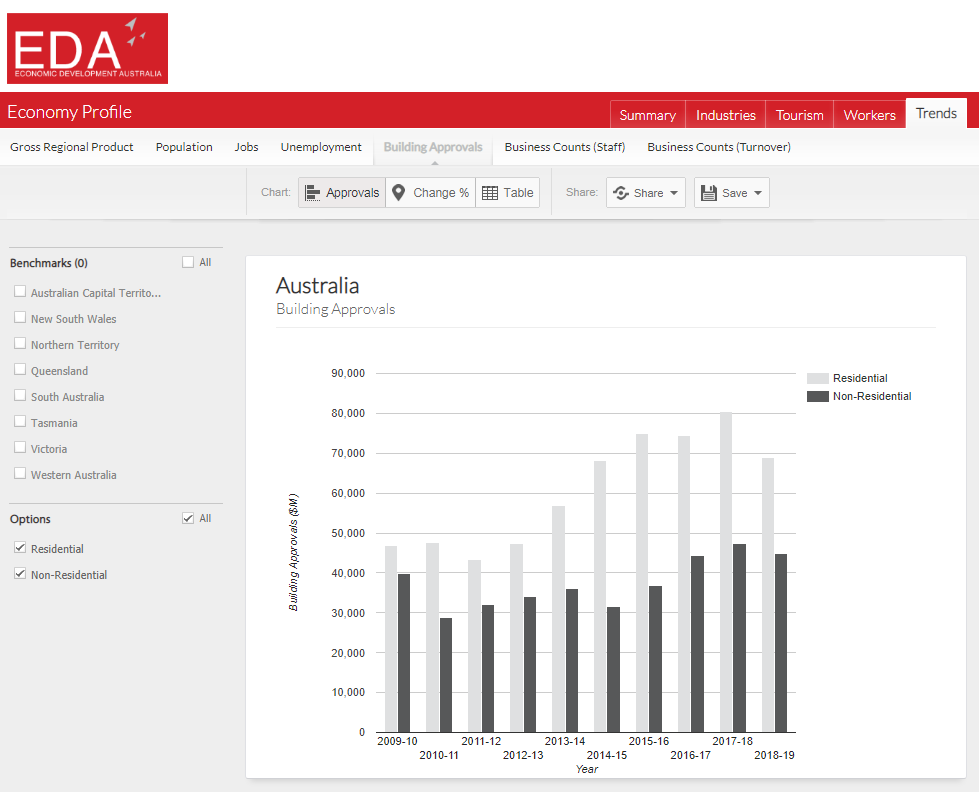The height and width of the screenshot is (792, 979).
Task: Switch to the Industries tab
Action: pyautogui.click(x=726, y=115)
